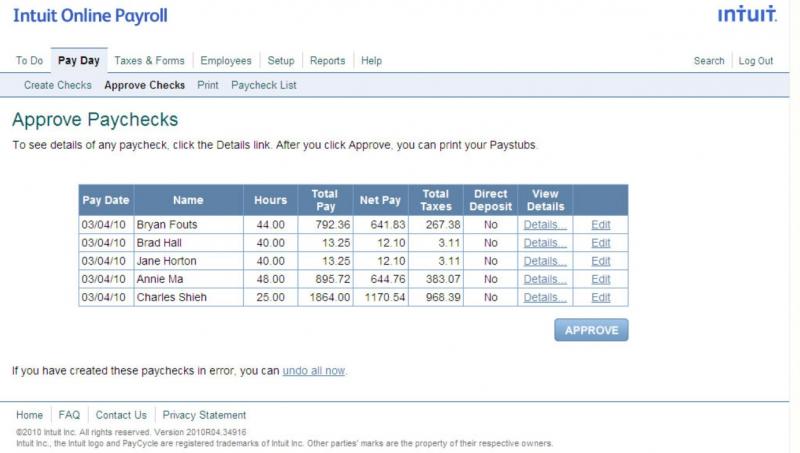Click the Name column header
The image size is (800, 453).
click(x=188, y=200)
